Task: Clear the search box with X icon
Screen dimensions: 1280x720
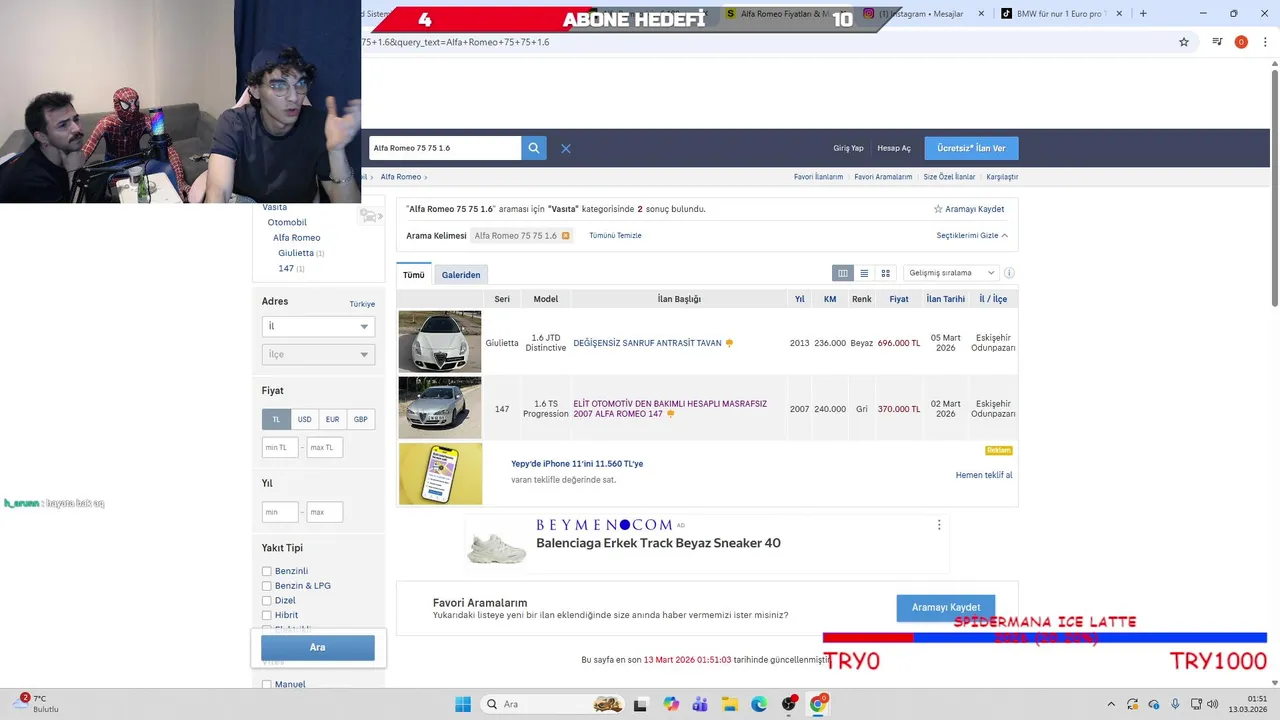Action: tap(566, 148)
